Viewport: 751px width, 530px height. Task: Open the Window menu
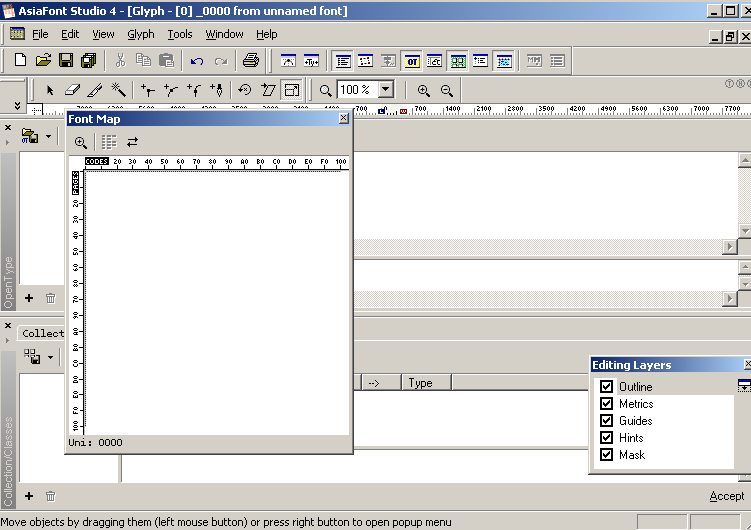point(224,34)
